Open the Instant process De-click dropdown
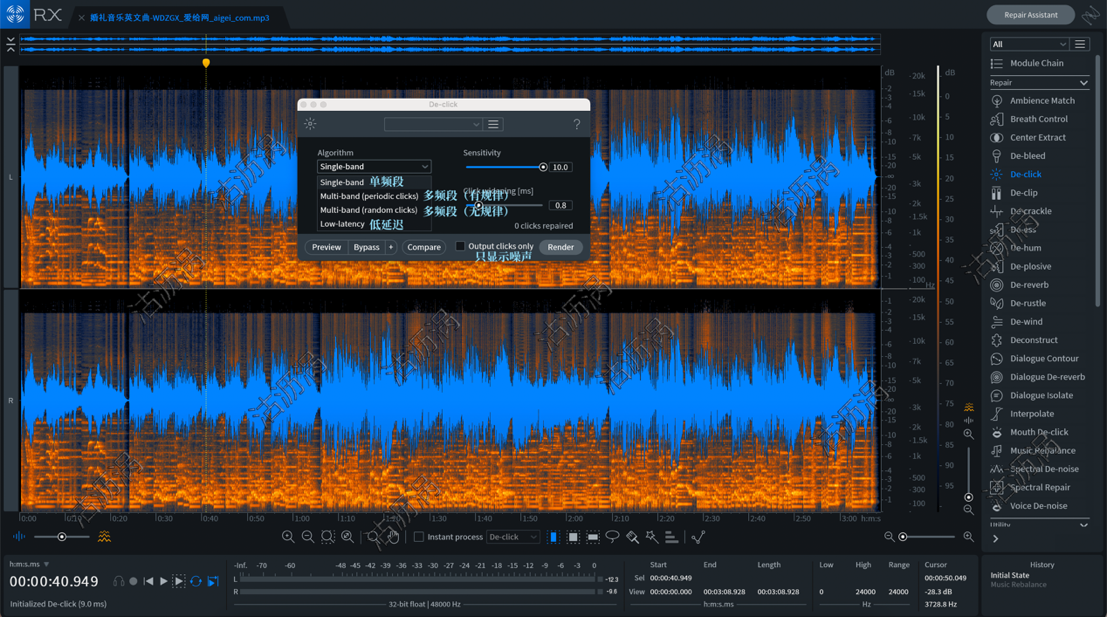Screen dimensions: 1107x617 pyautogui.click(x=512, y=537)
